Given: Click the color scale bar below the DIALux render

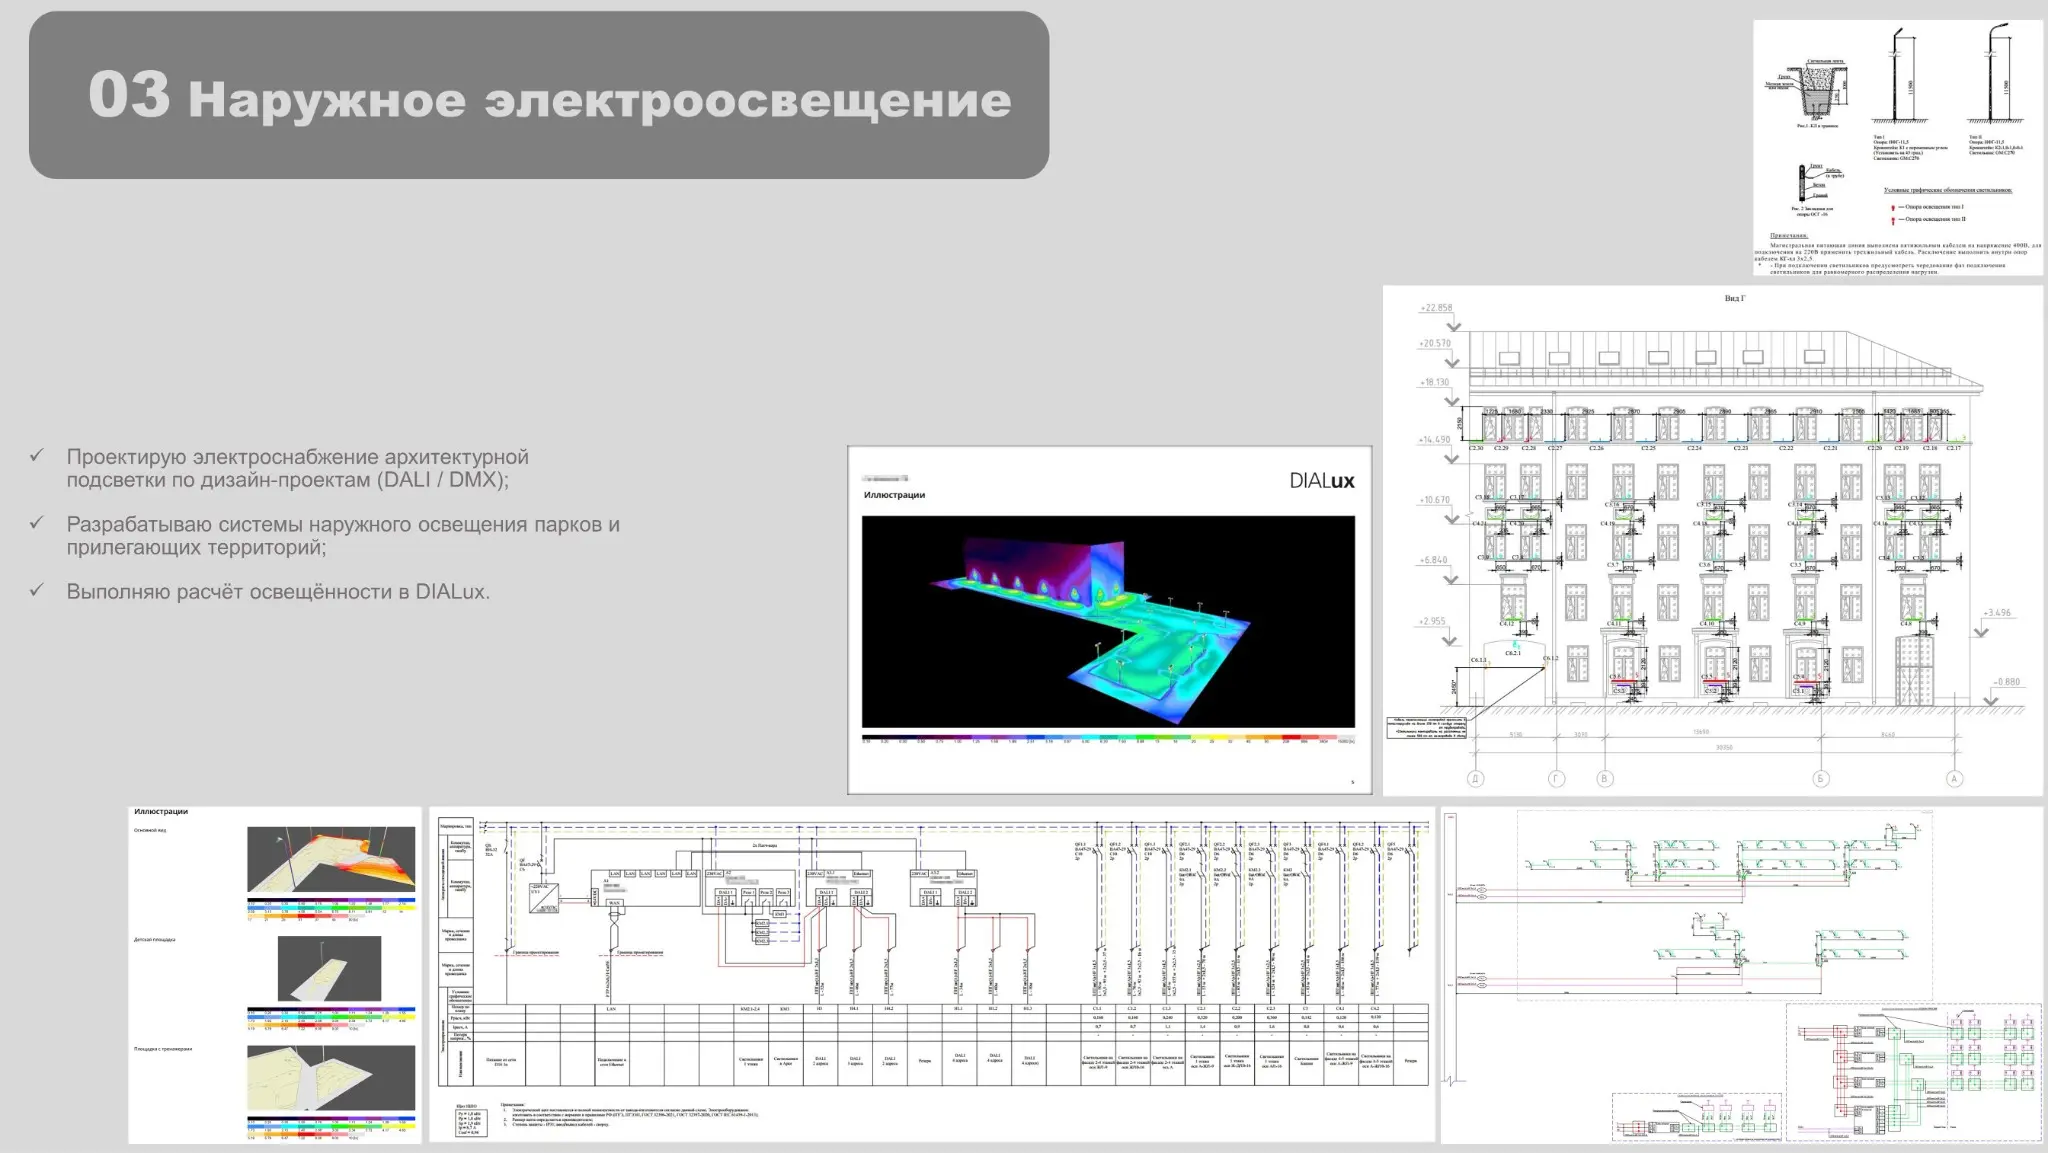Looking at the screenshot, I should [x=1108, y=740].
